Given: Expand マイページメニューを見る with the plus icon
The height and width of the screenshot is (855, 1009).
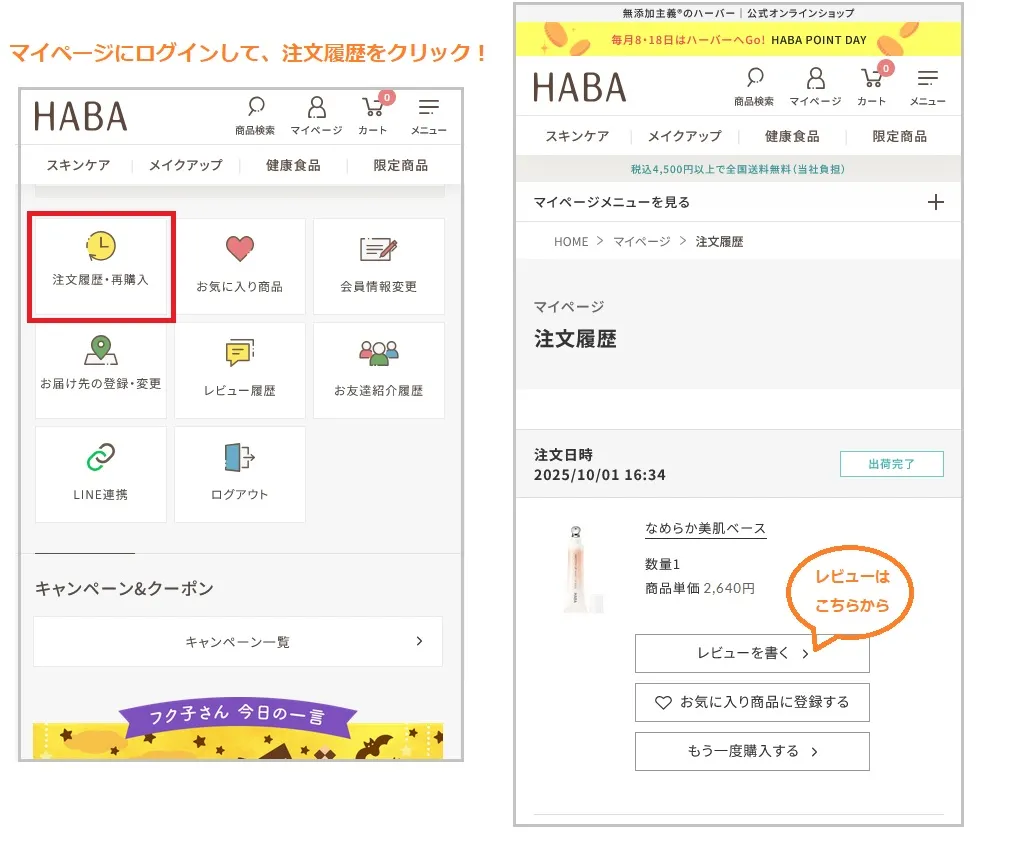Looking at the screenshot, I should click(935, 202).
